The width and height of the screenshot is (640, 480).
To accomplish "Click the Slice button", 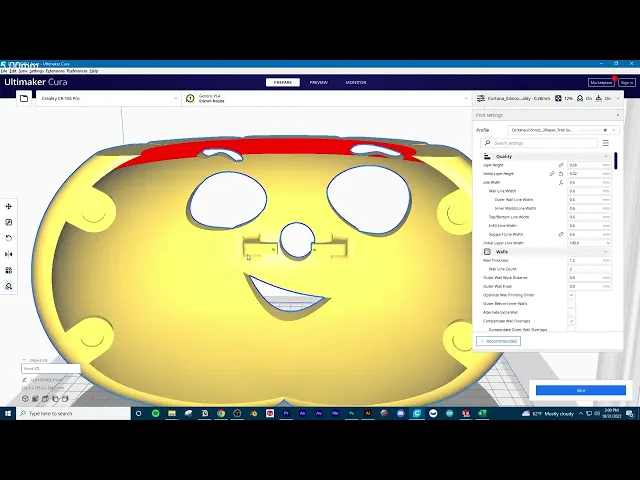I will point(581,391).
